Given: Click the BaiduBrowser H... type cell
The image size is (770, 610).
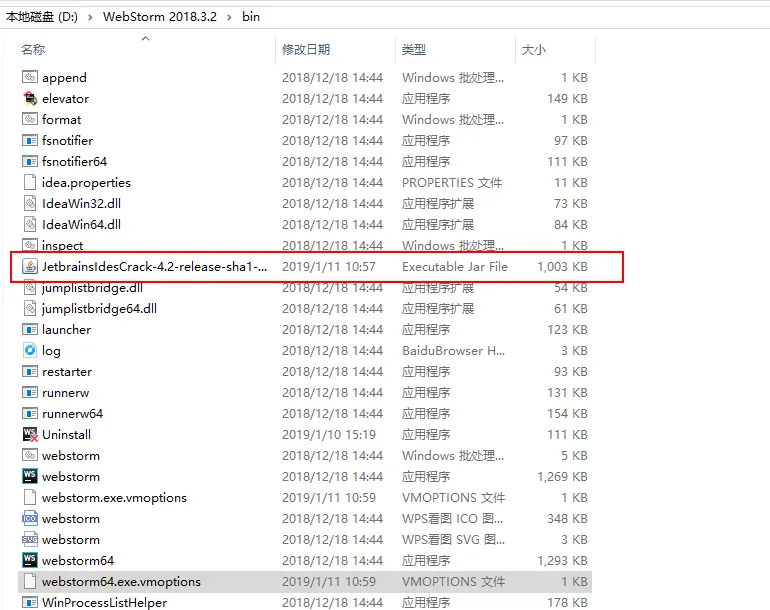Looking at the screenshot, I should click(x=453, y=351).
